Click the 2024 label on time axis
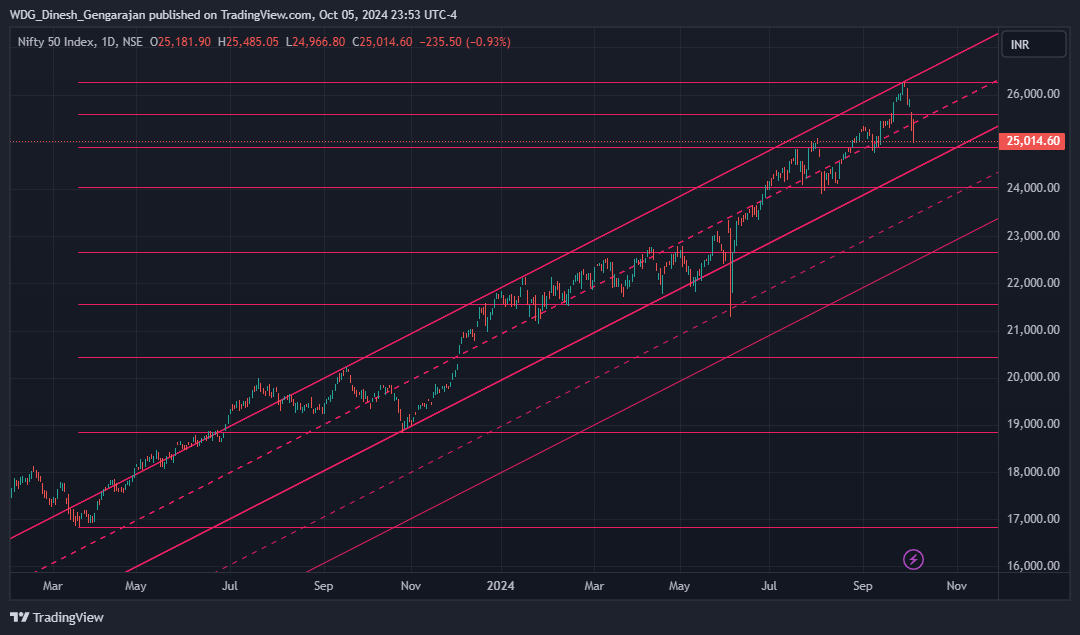Screen dimensions: 1080x635 501,586
